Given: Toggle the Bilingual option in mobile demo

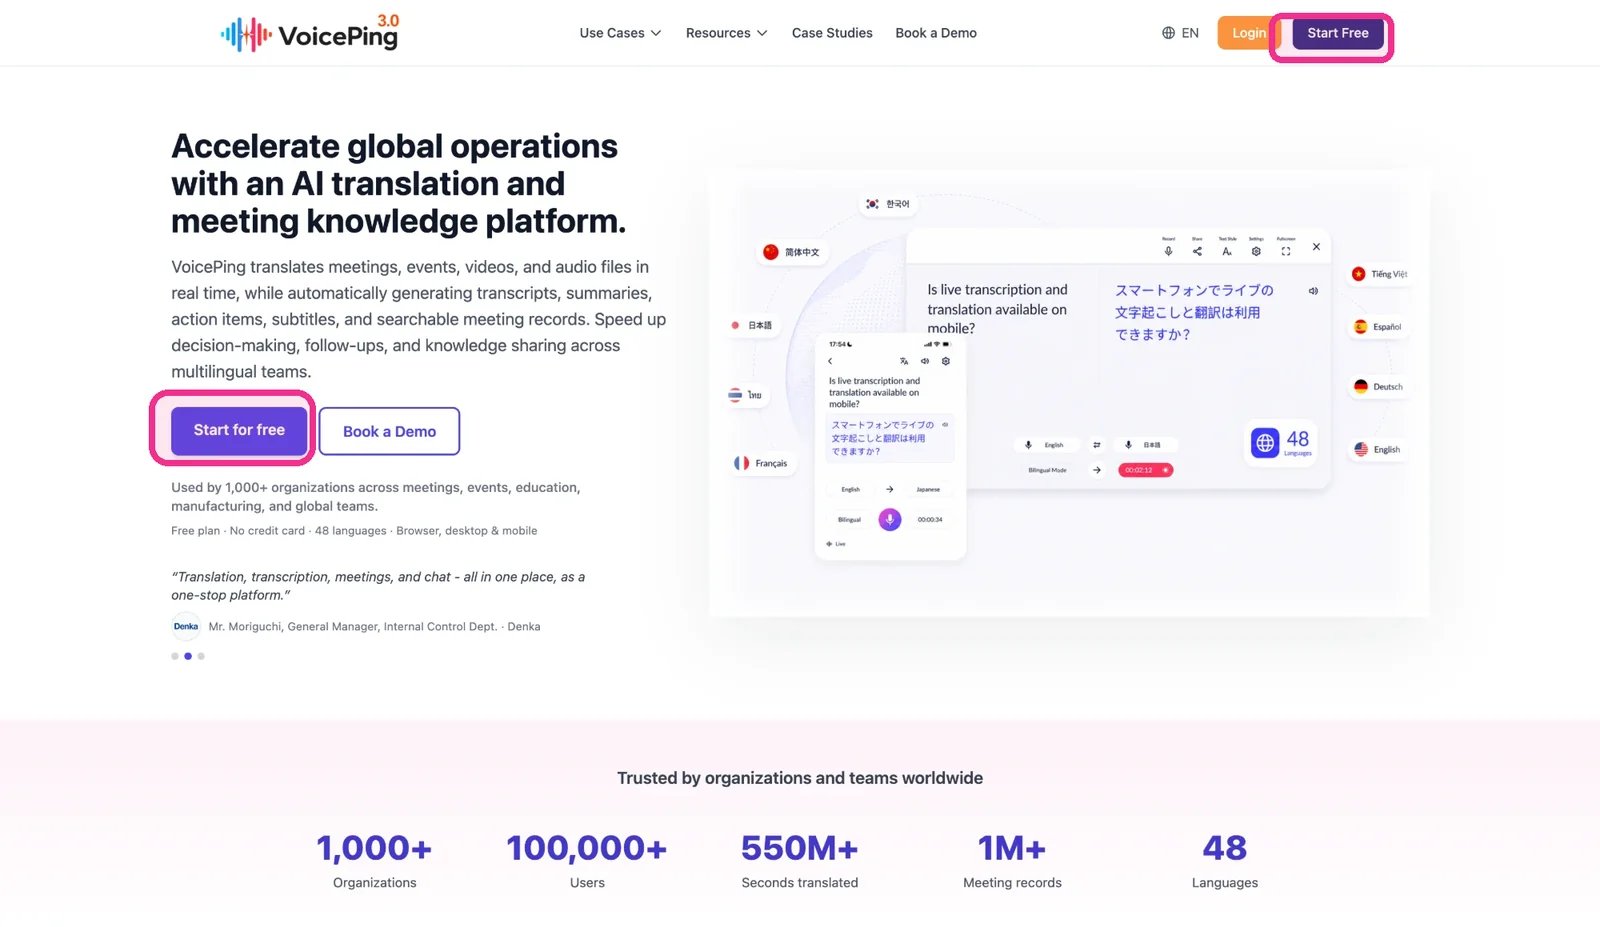Looking at the screenshot, I should pos(849,519).
